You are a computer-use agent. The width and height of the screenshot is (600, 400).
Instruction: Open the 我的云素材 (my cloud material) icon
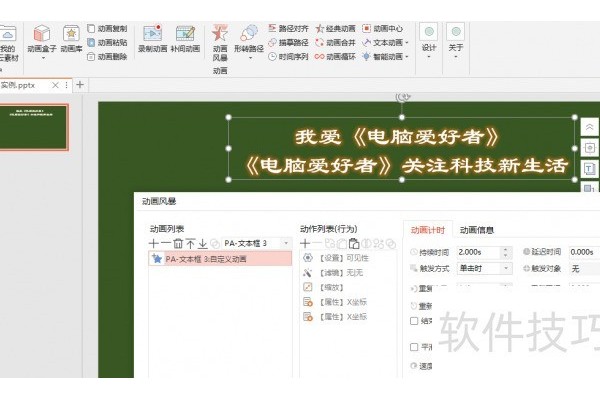(x=8, y=42)
